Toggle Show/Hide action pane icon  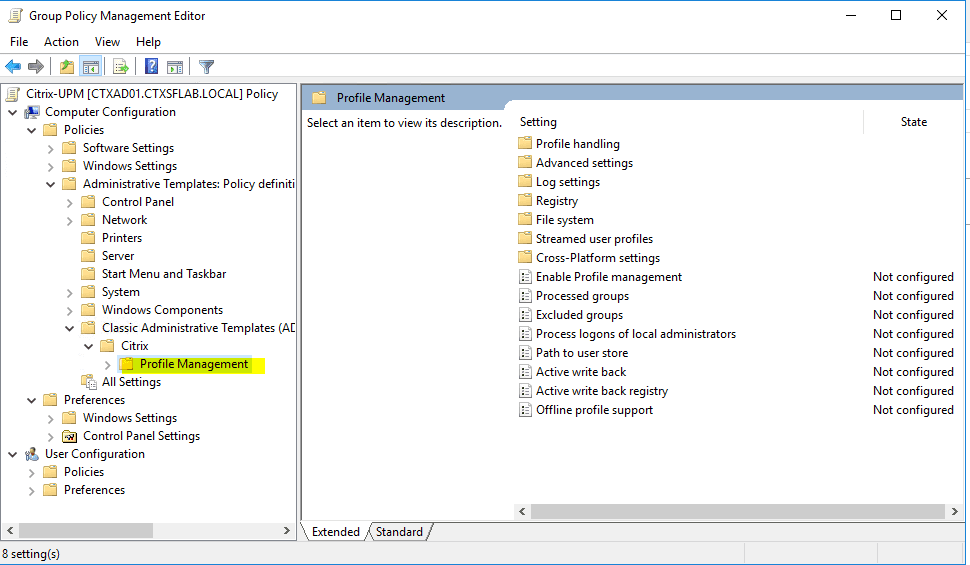[175, 66]
